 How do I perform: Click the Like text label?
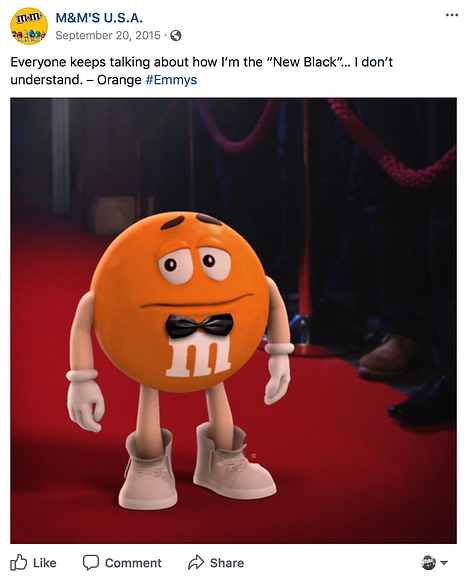coord(45,563)
